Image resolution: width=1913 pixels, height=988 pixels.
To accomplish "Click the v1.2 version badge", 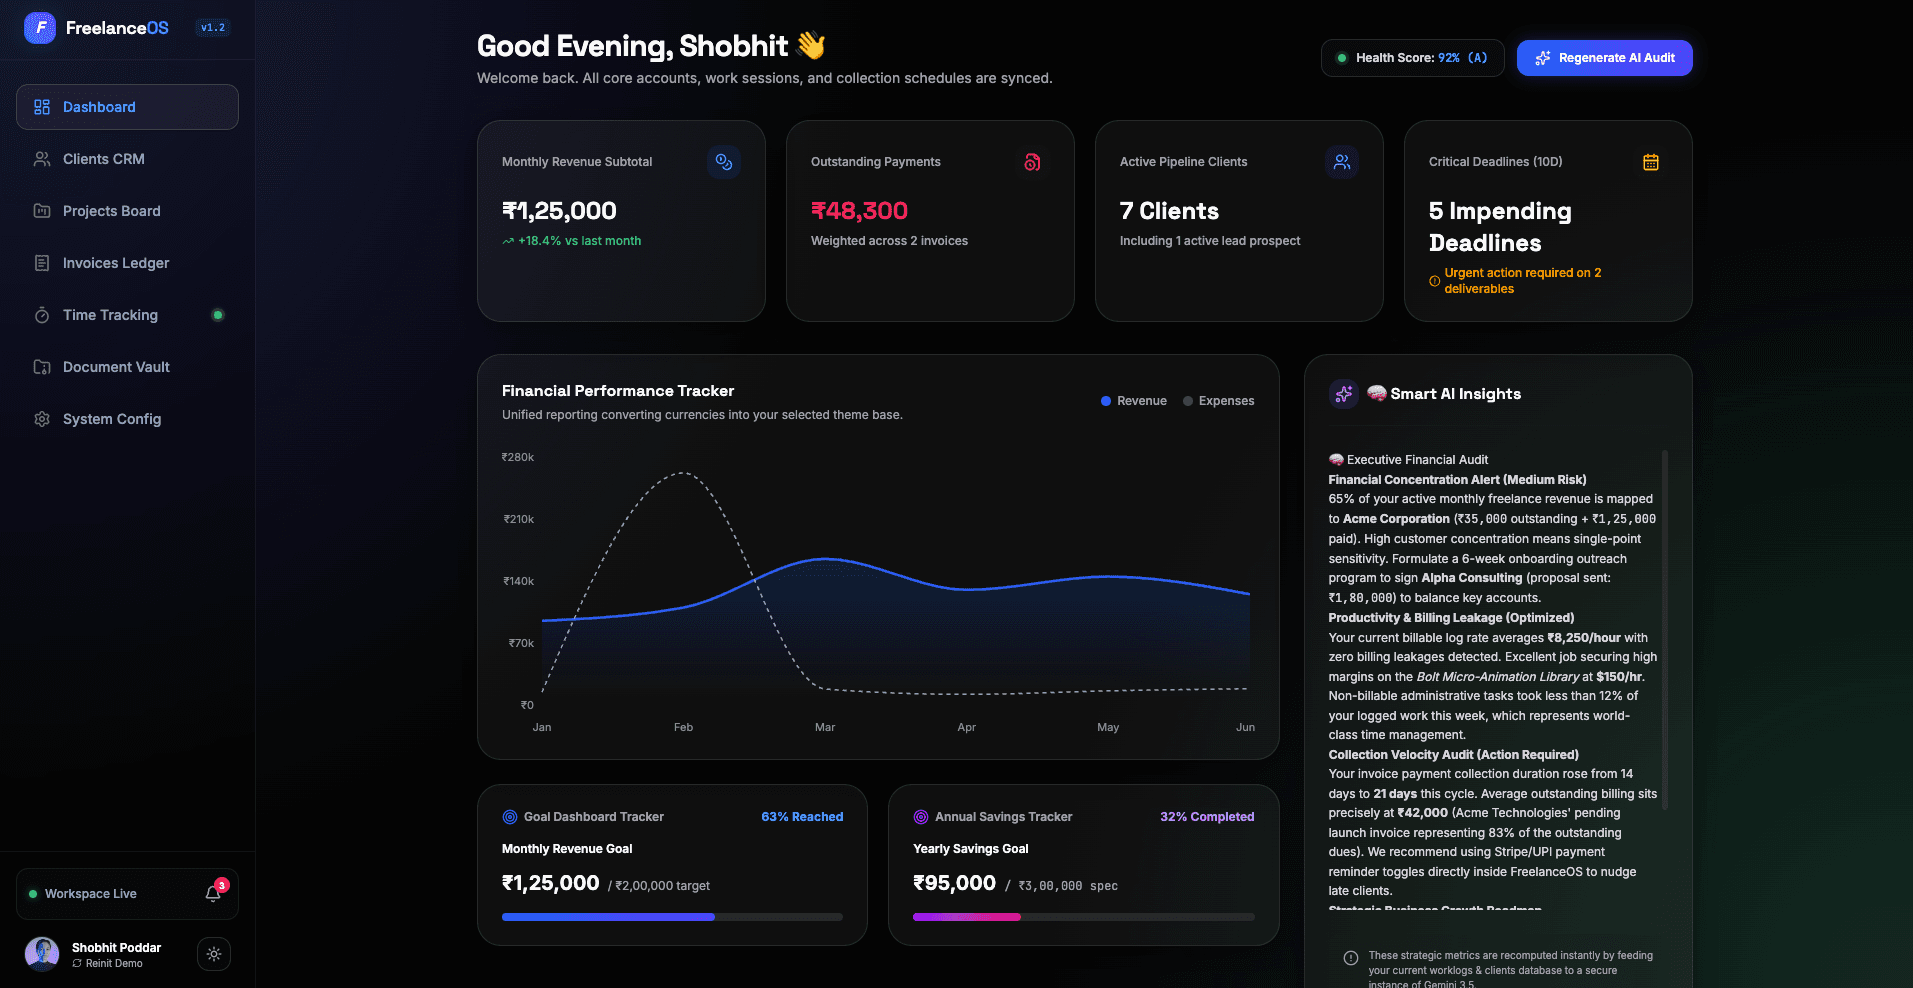I will (x=213, y=28).
